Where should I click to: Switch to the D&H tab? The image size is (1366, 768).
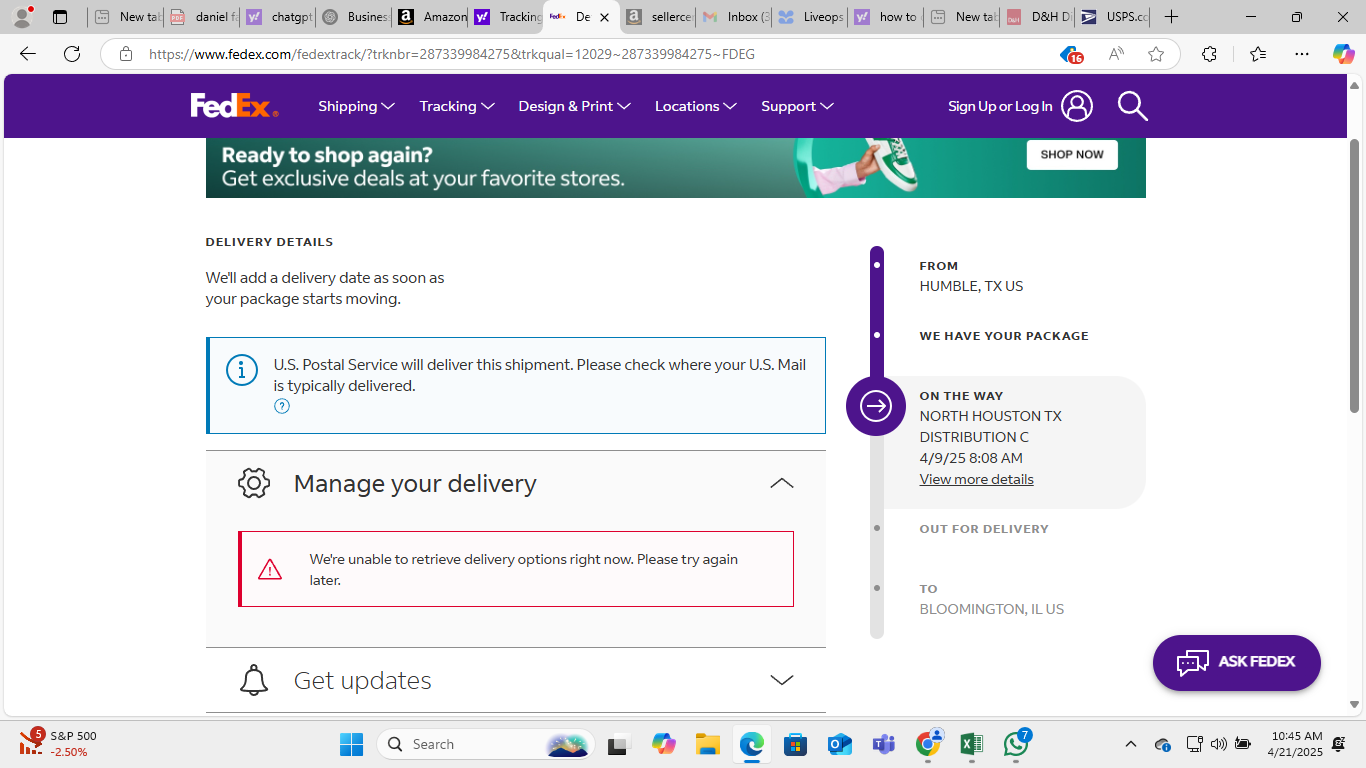coord(1037,17)
